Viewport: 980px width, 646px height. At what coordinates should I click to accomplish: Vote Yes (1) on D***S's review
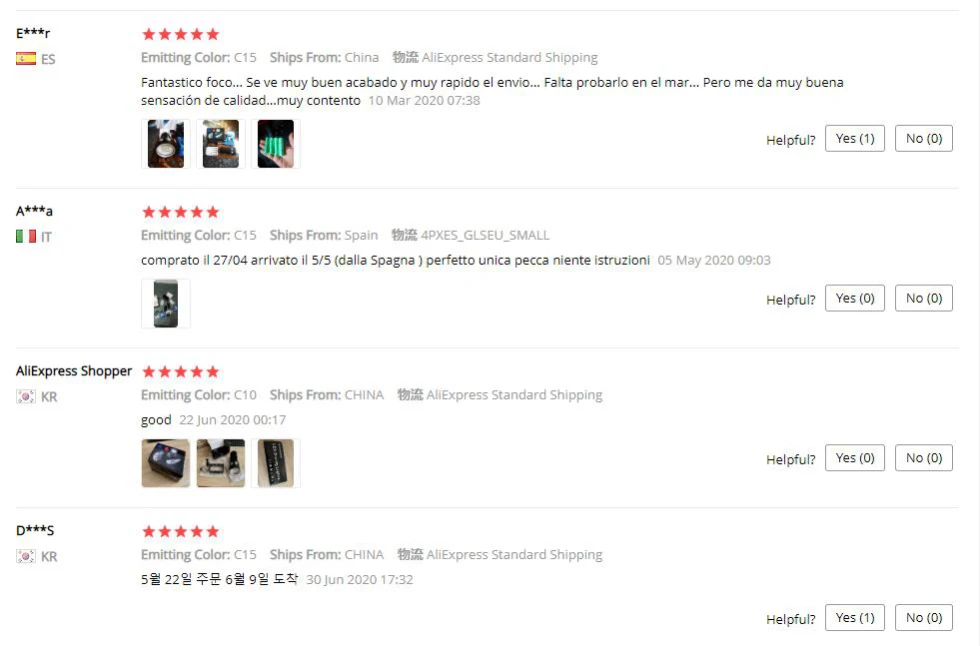pyautogui.click(x=854, y=618)
